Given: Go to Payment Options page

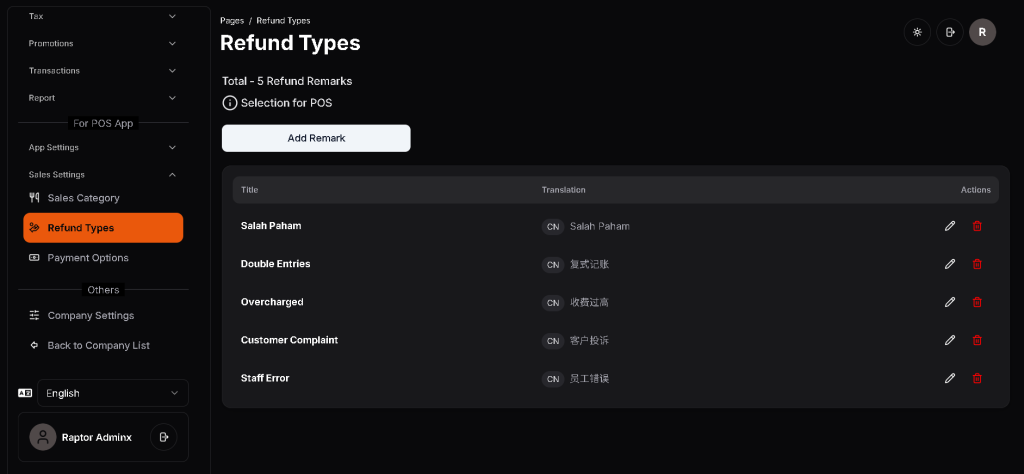Looking at the screenshot, I should [88, 258].
